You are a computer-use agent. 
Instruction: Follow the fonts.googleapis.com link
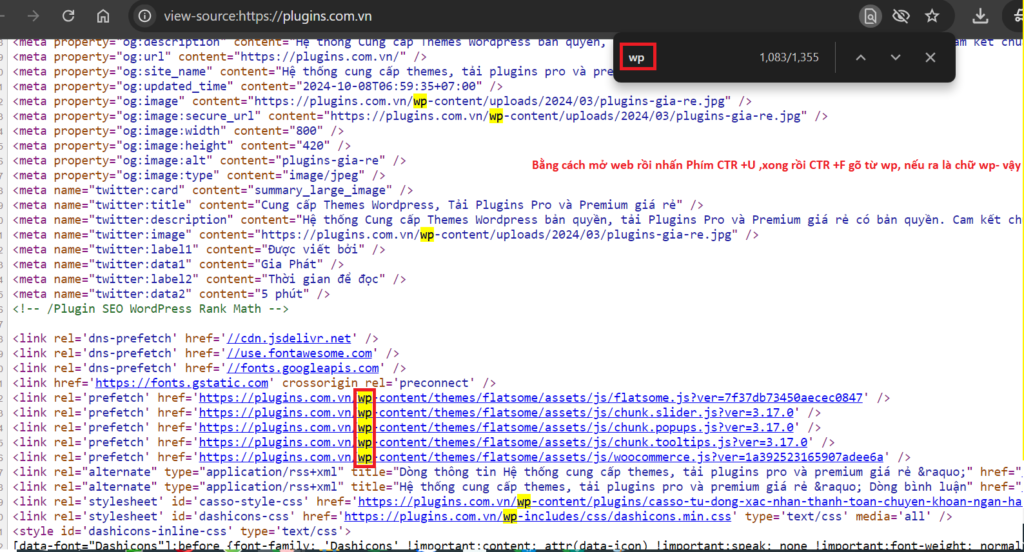(x=300, y=368)
